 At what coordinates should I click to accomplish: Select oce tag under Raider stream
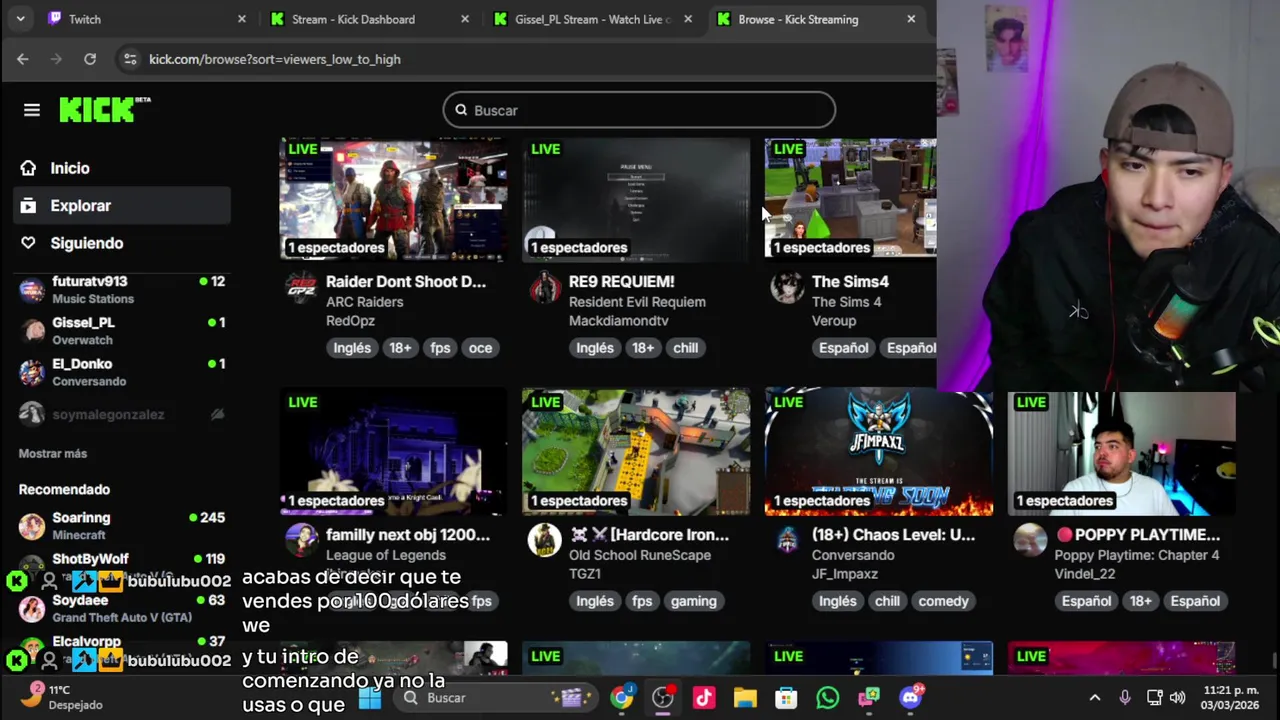tap(480, 348)
